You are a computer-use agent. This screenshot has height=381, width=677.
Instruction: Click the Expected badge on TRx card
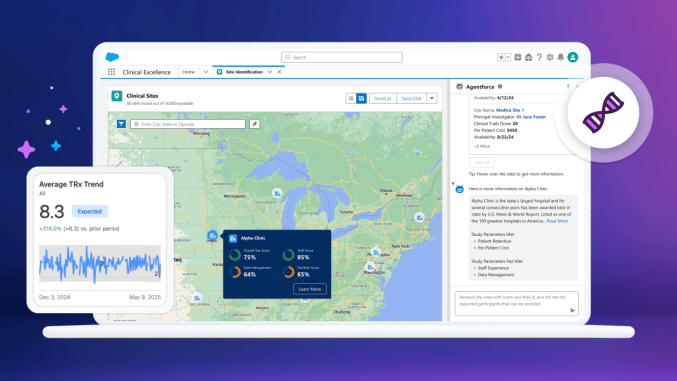89,211
